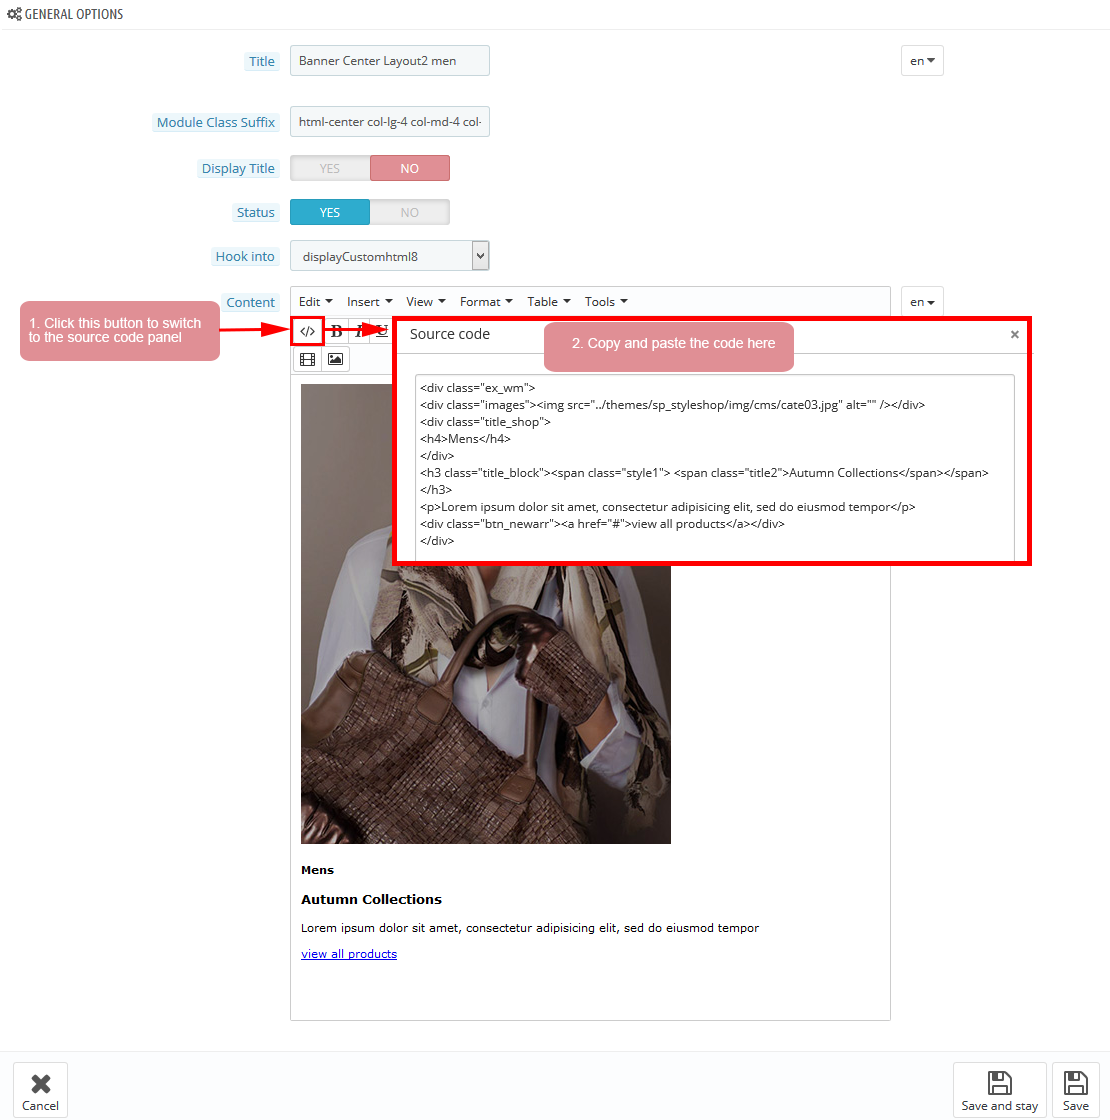Click the Autumn Collections heading text
The height and width of the screenshot is (1120, 1110).
[x=371, y=900]
